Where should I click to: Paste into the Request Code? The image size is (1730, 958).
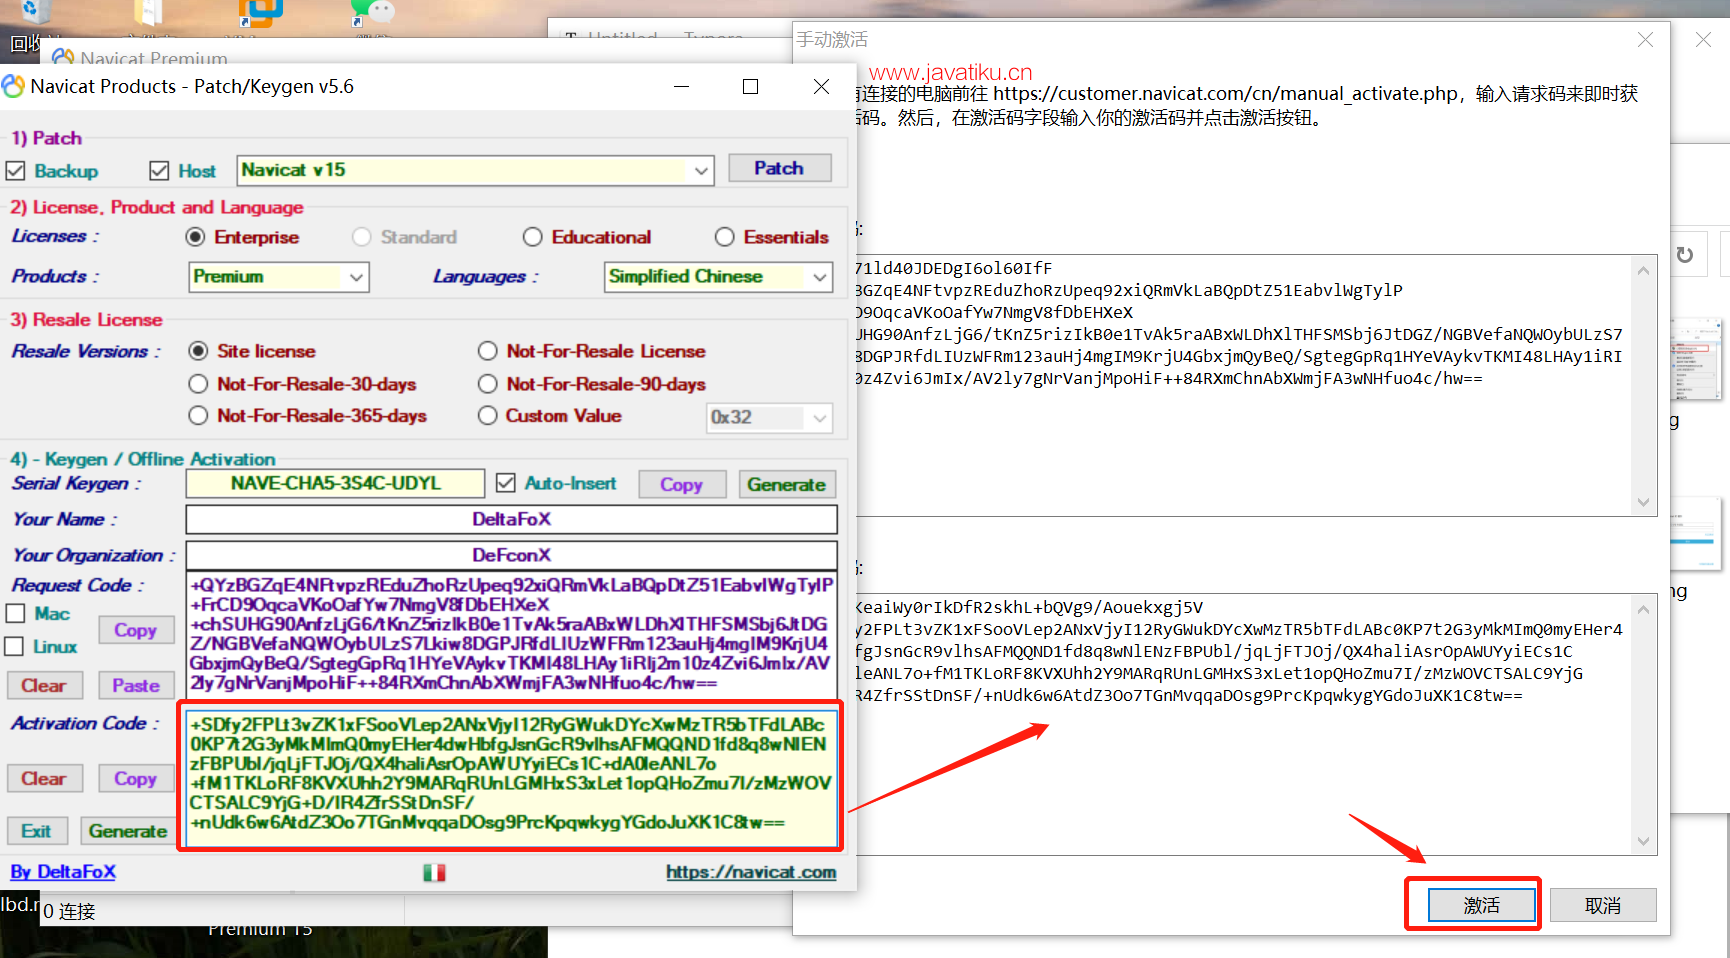[x=135, y=685]
